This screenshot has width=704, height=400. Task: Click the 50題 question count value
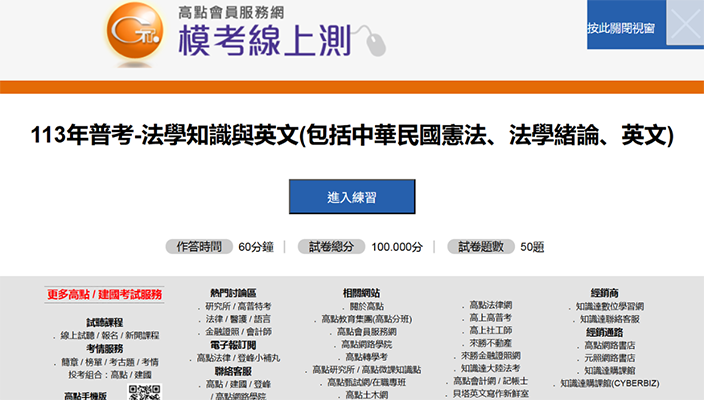pos(532,247)
